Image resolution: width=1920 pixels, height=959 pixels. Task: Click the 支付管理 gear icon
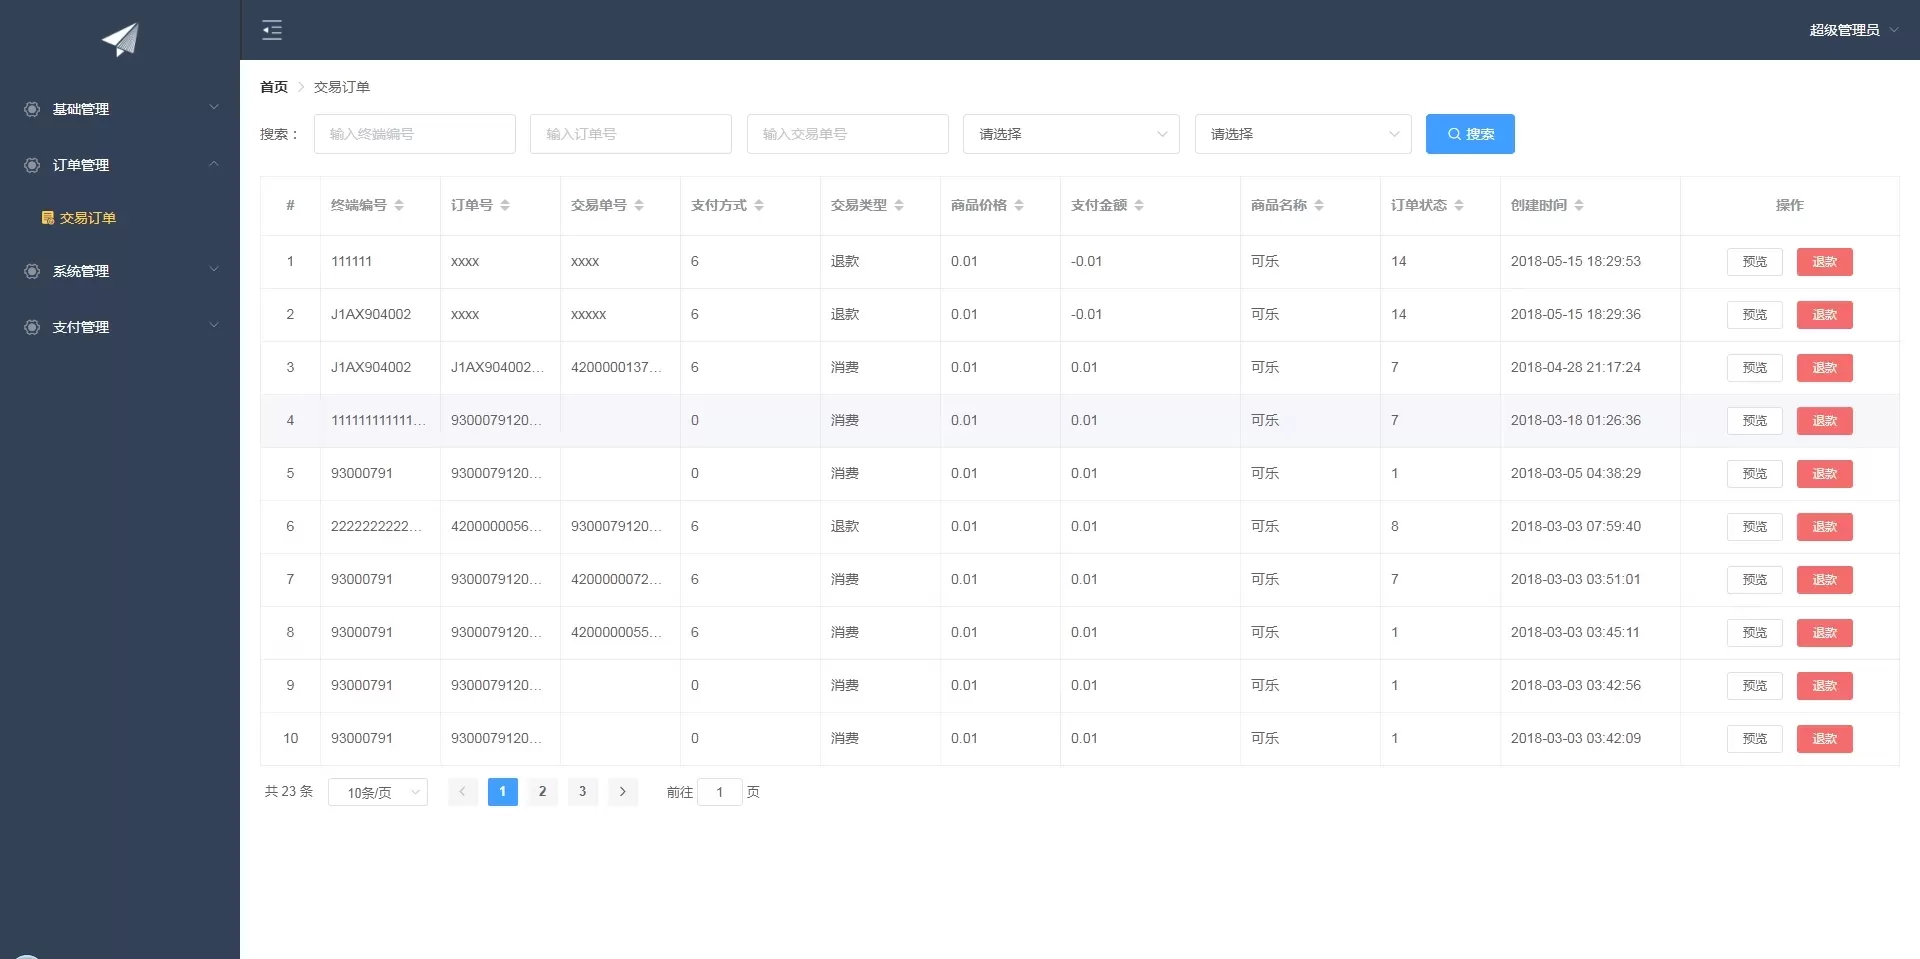[x=32, y=327]
